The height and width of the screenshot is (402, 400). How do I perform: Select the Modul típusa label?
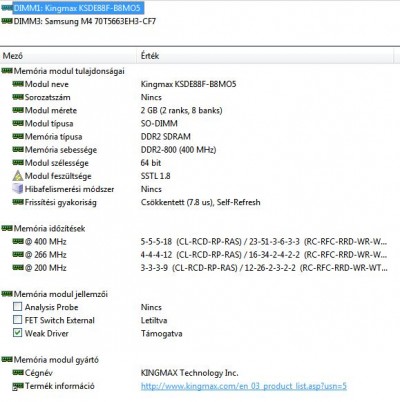[49, 123]
